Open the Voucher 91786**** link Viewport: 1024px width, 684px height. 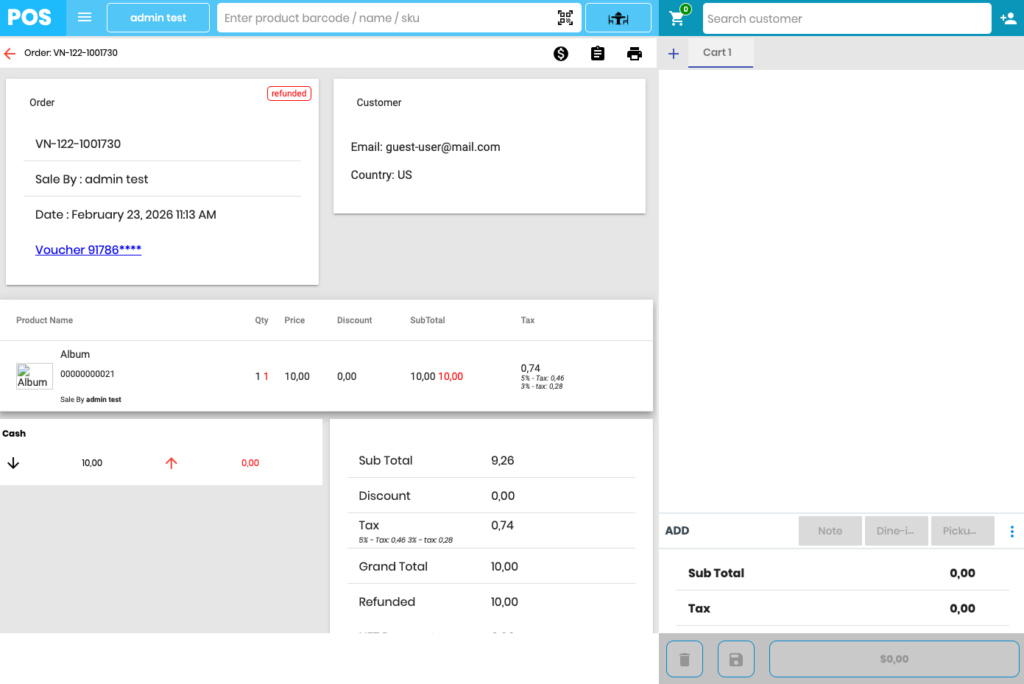[x=88, y=250]
